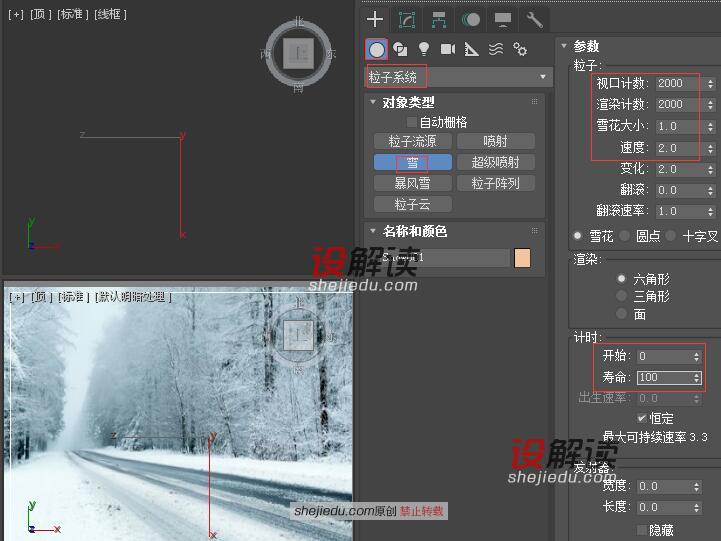Enable the 自动栅格 checkbox
Screen dimensions: 721x541
click(411, 122)
